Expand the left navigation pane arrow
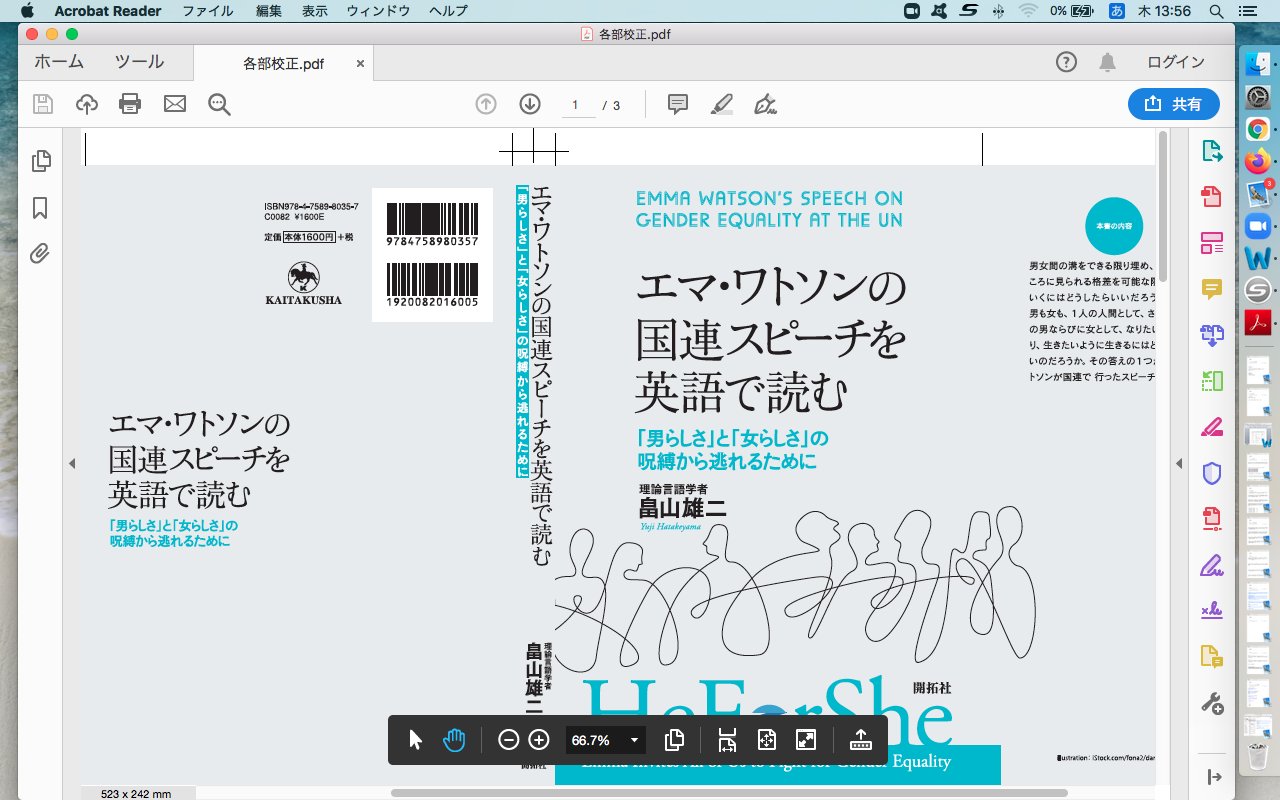 pyautogui.click(x=72, y=463)
